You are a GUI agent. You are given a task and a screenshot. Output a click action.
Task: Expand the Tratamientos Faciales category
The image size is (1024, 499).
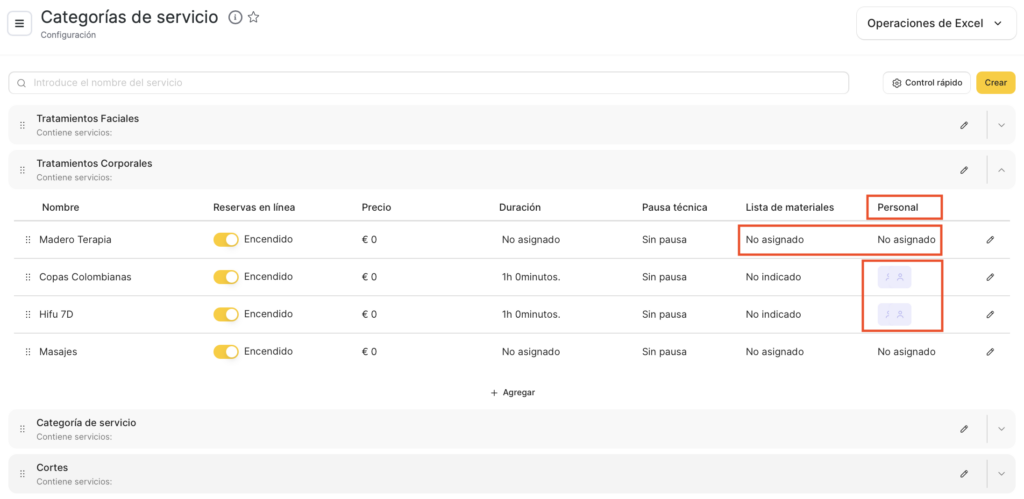click(1001, 125)
